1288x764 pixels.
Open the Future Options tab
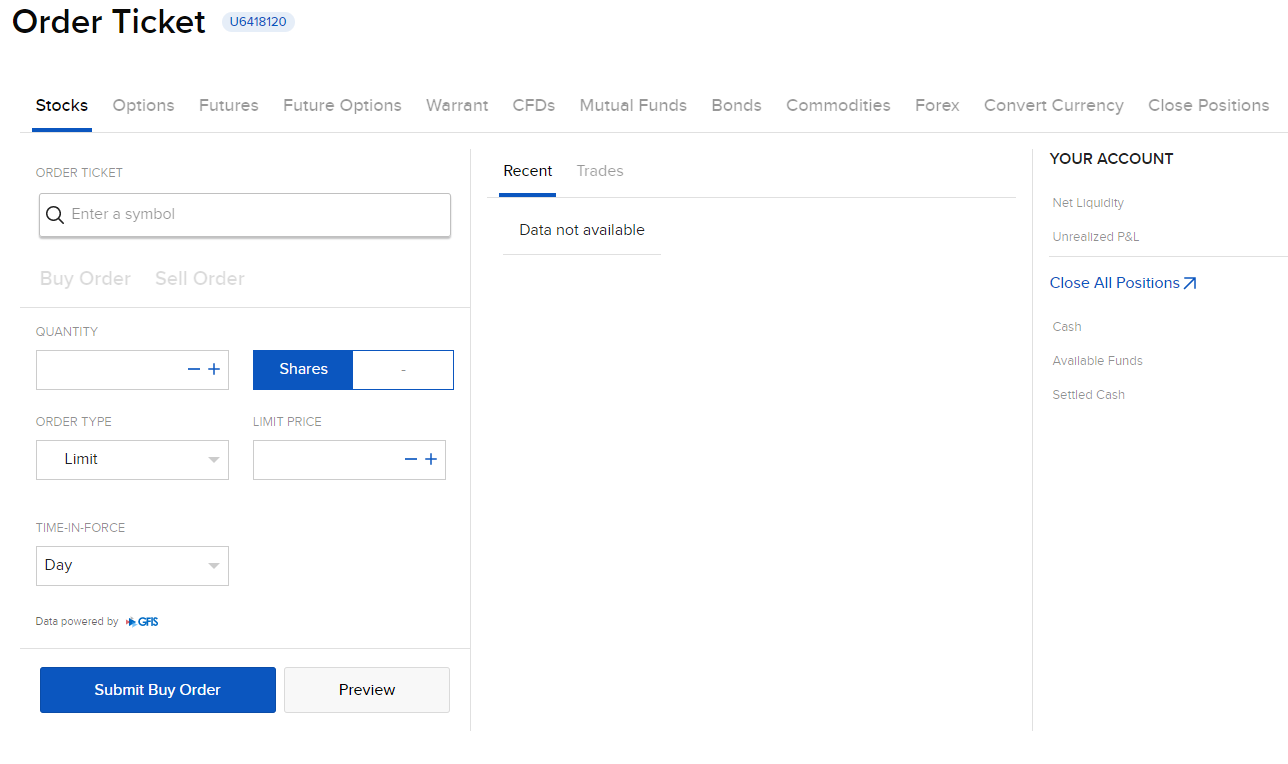(342, 105)
